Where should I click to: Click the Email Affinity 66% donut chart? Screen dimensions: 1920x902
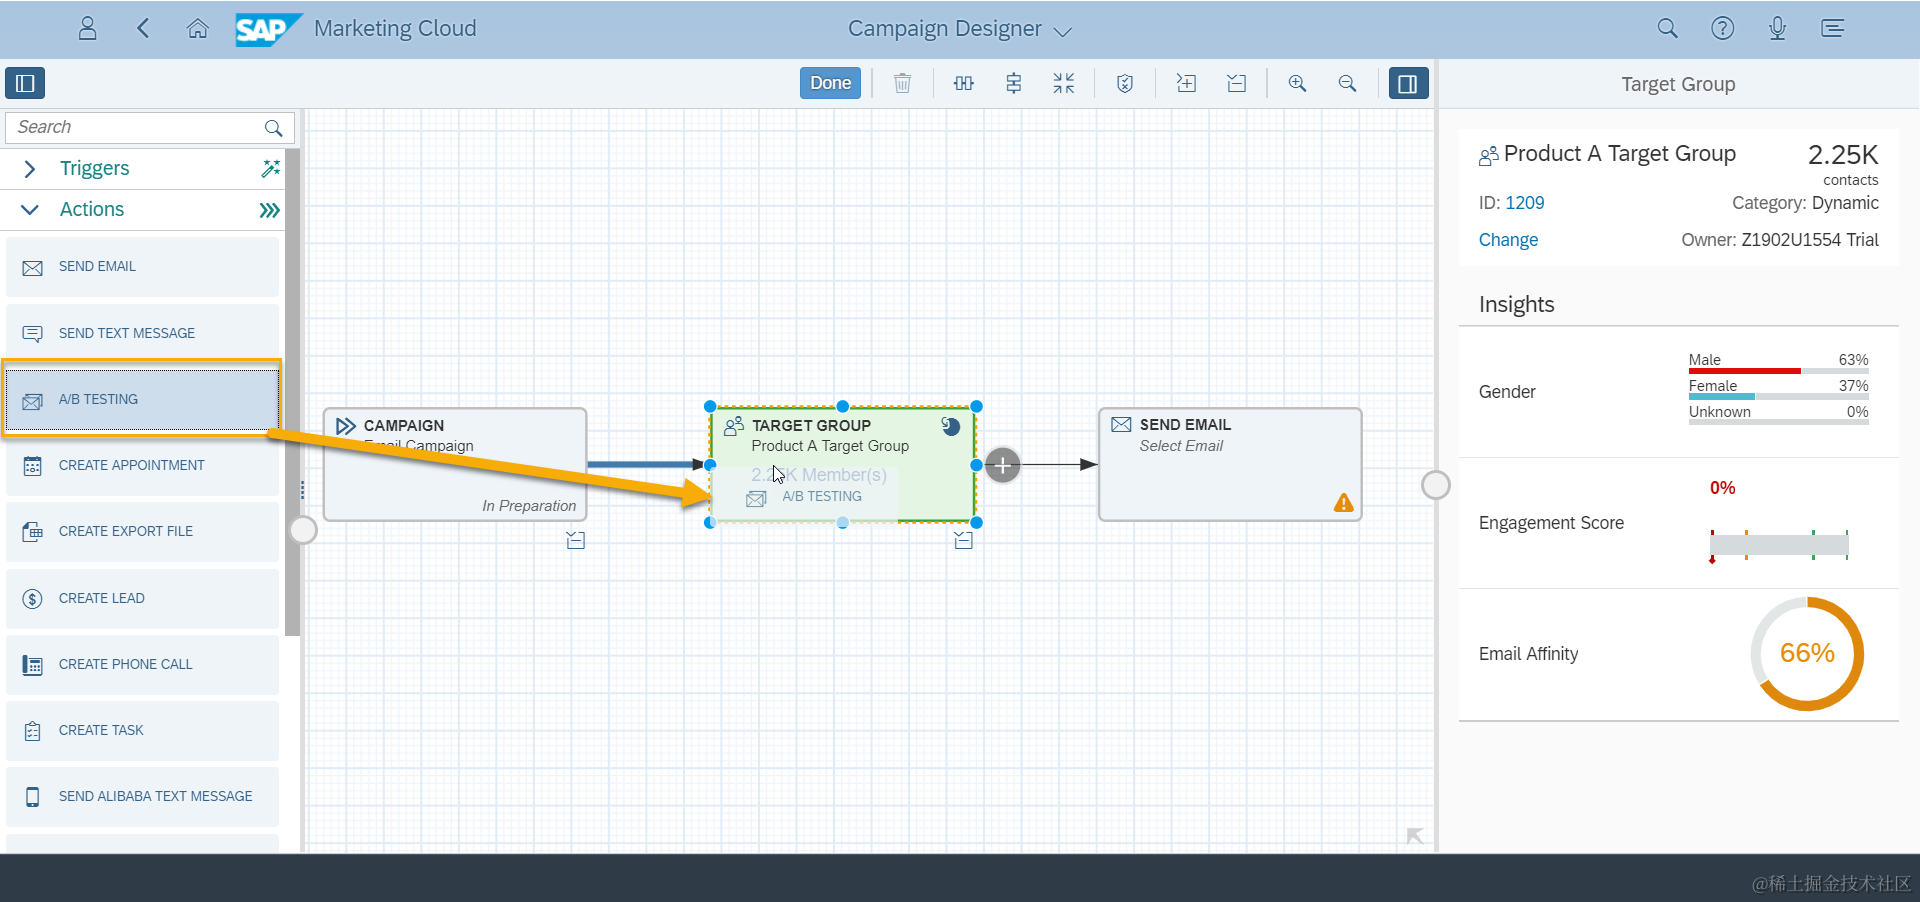tap(1807, 654)
